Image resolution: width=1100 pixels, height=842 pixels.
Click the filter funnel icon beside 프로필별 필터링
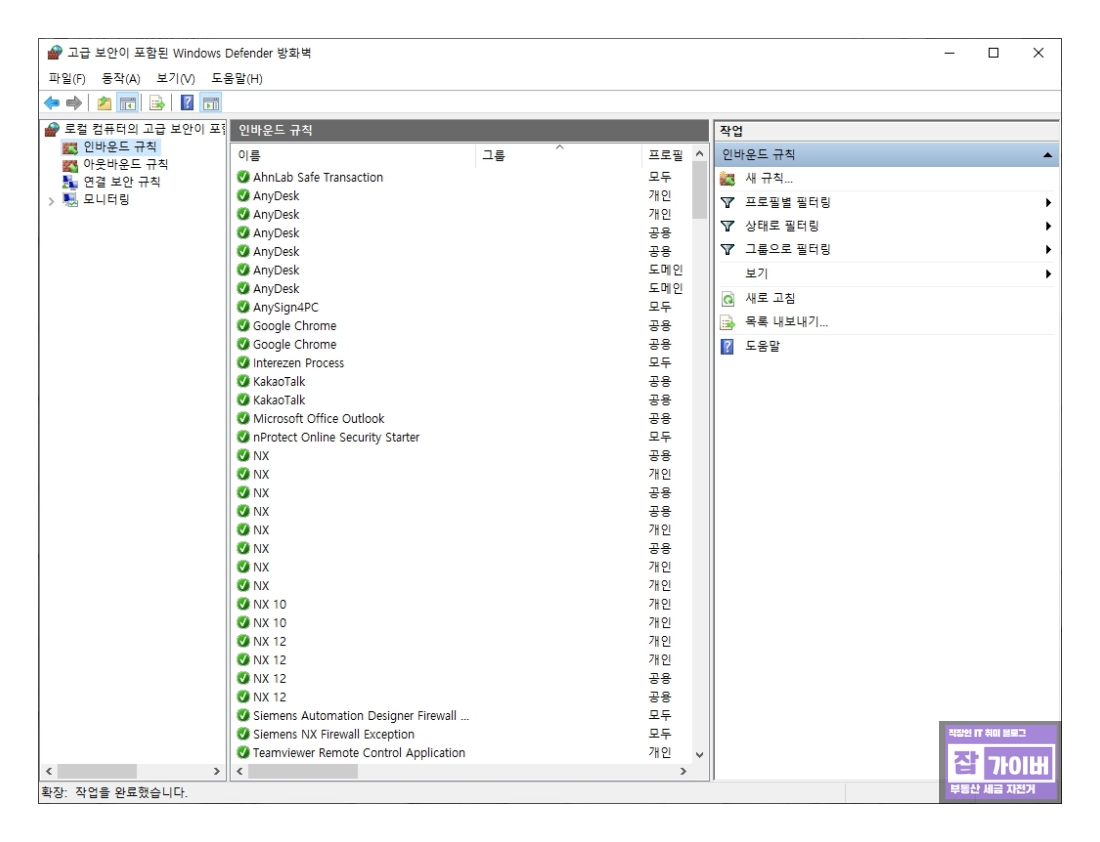[728, 202]
